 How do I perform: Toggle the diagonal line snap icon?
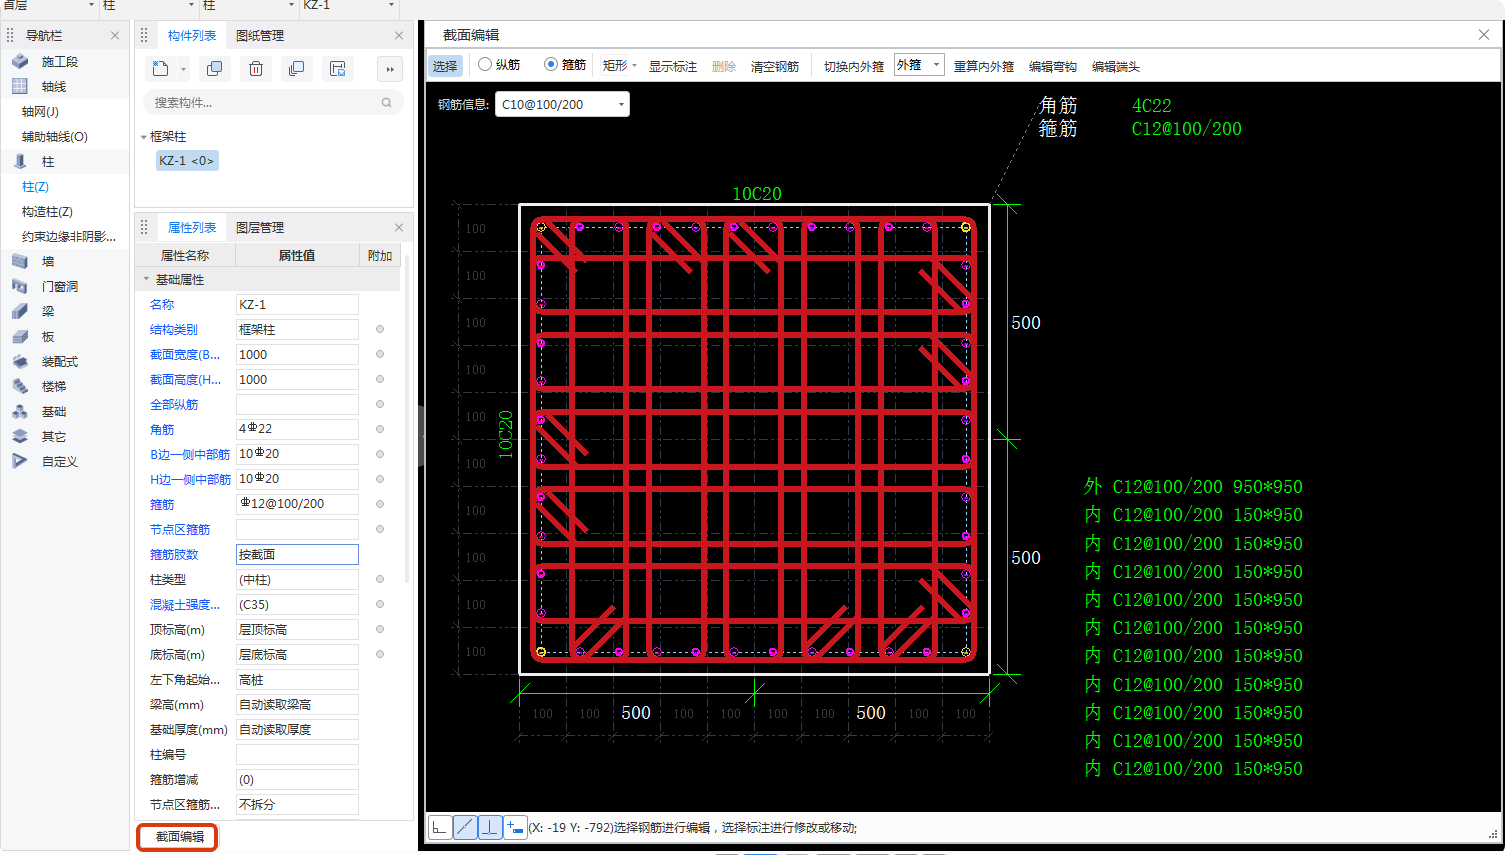465,827
